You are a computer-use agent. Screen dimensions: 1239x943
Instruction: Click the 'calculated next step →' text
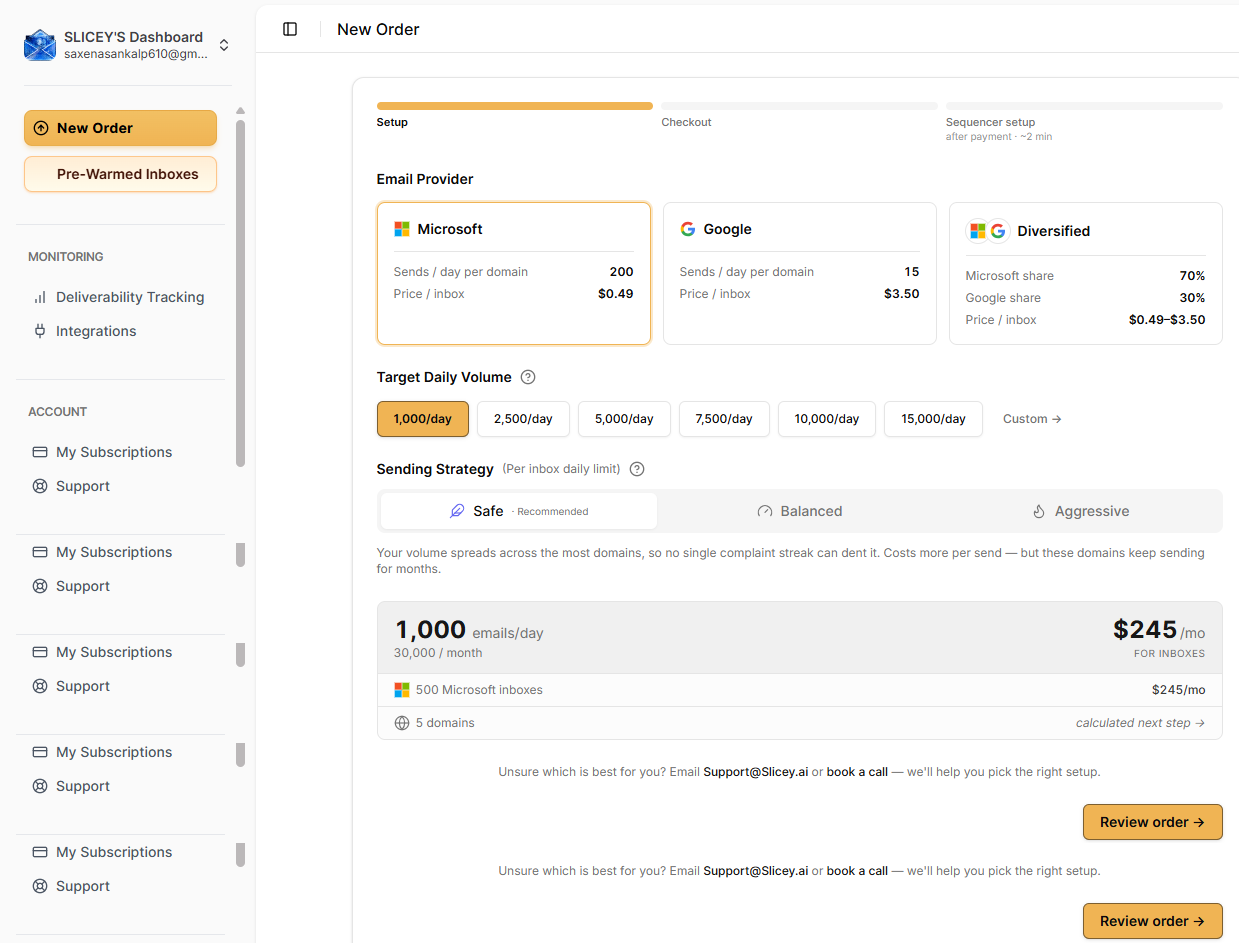click(x=1140, y=723)
